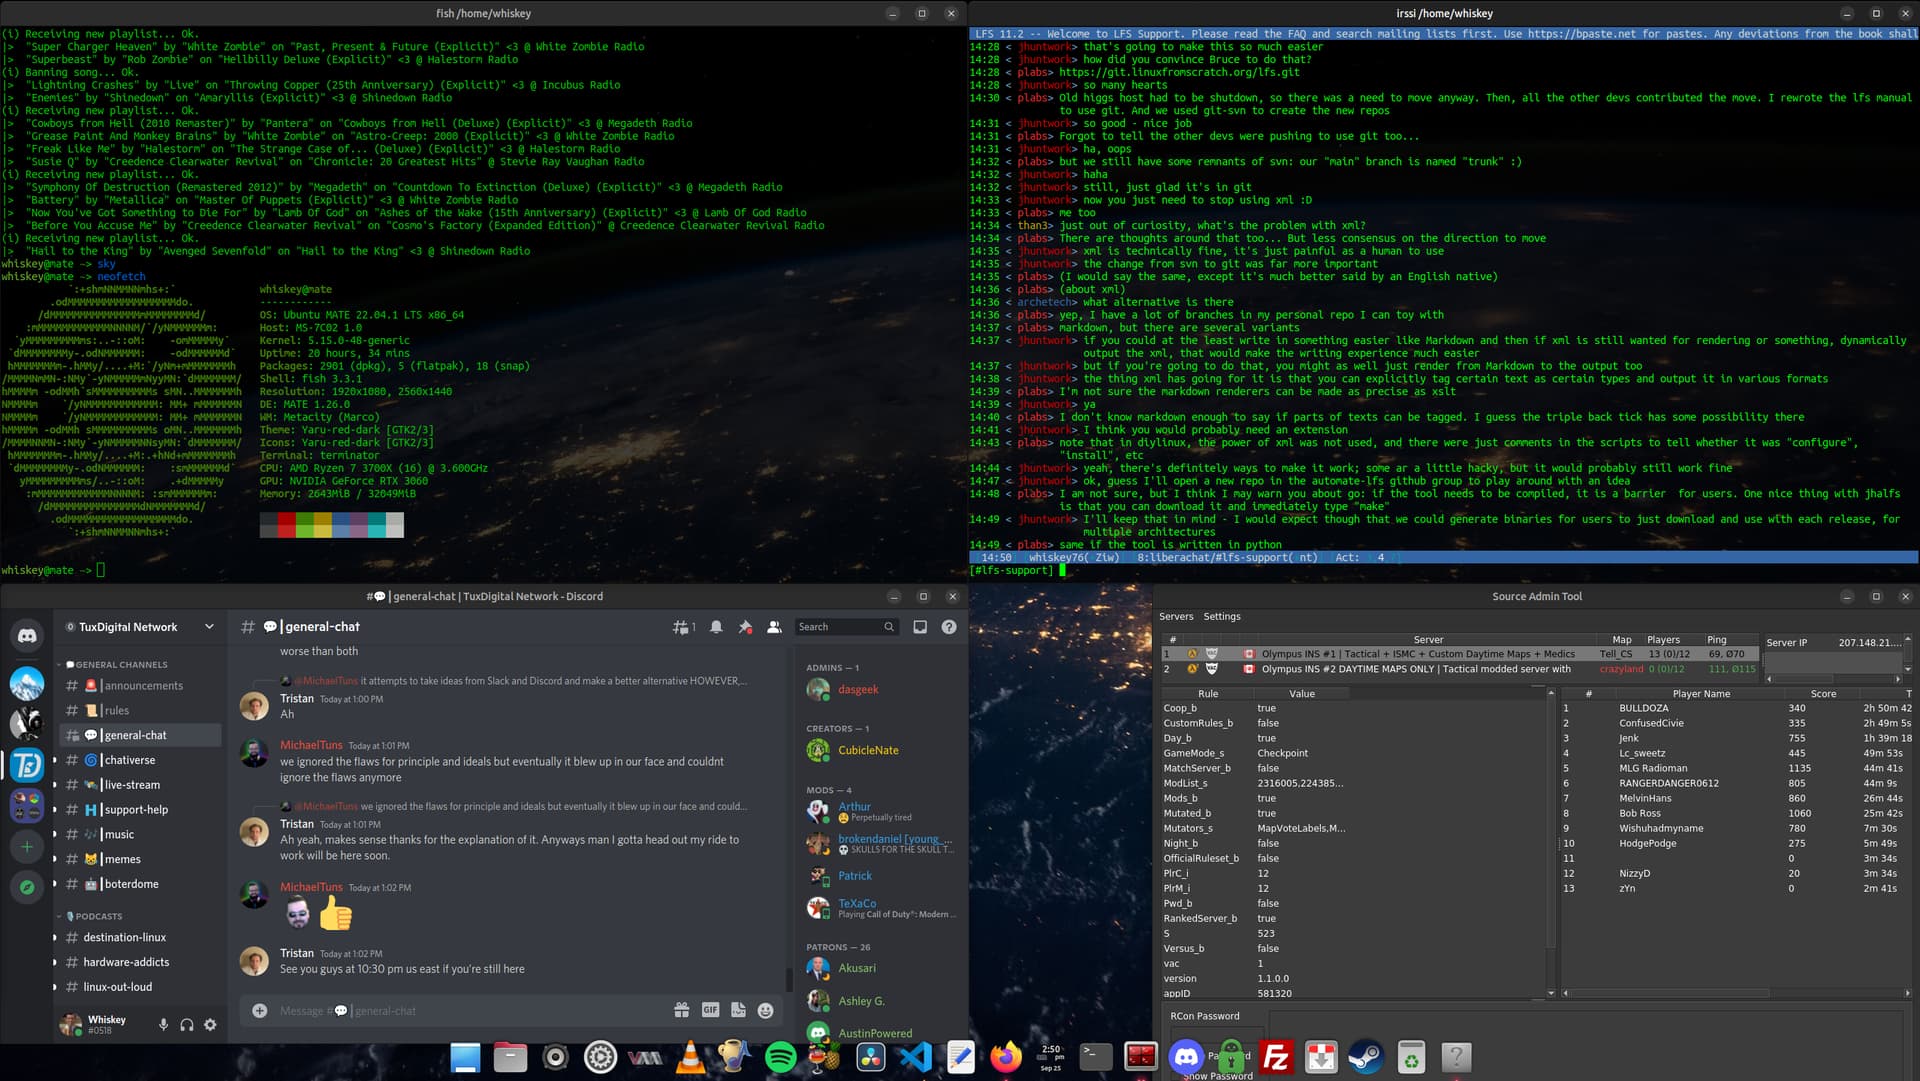Open FileZilla from the dock
The width and height of the screenshot is (1920, 1081).
[1276, 1057]
